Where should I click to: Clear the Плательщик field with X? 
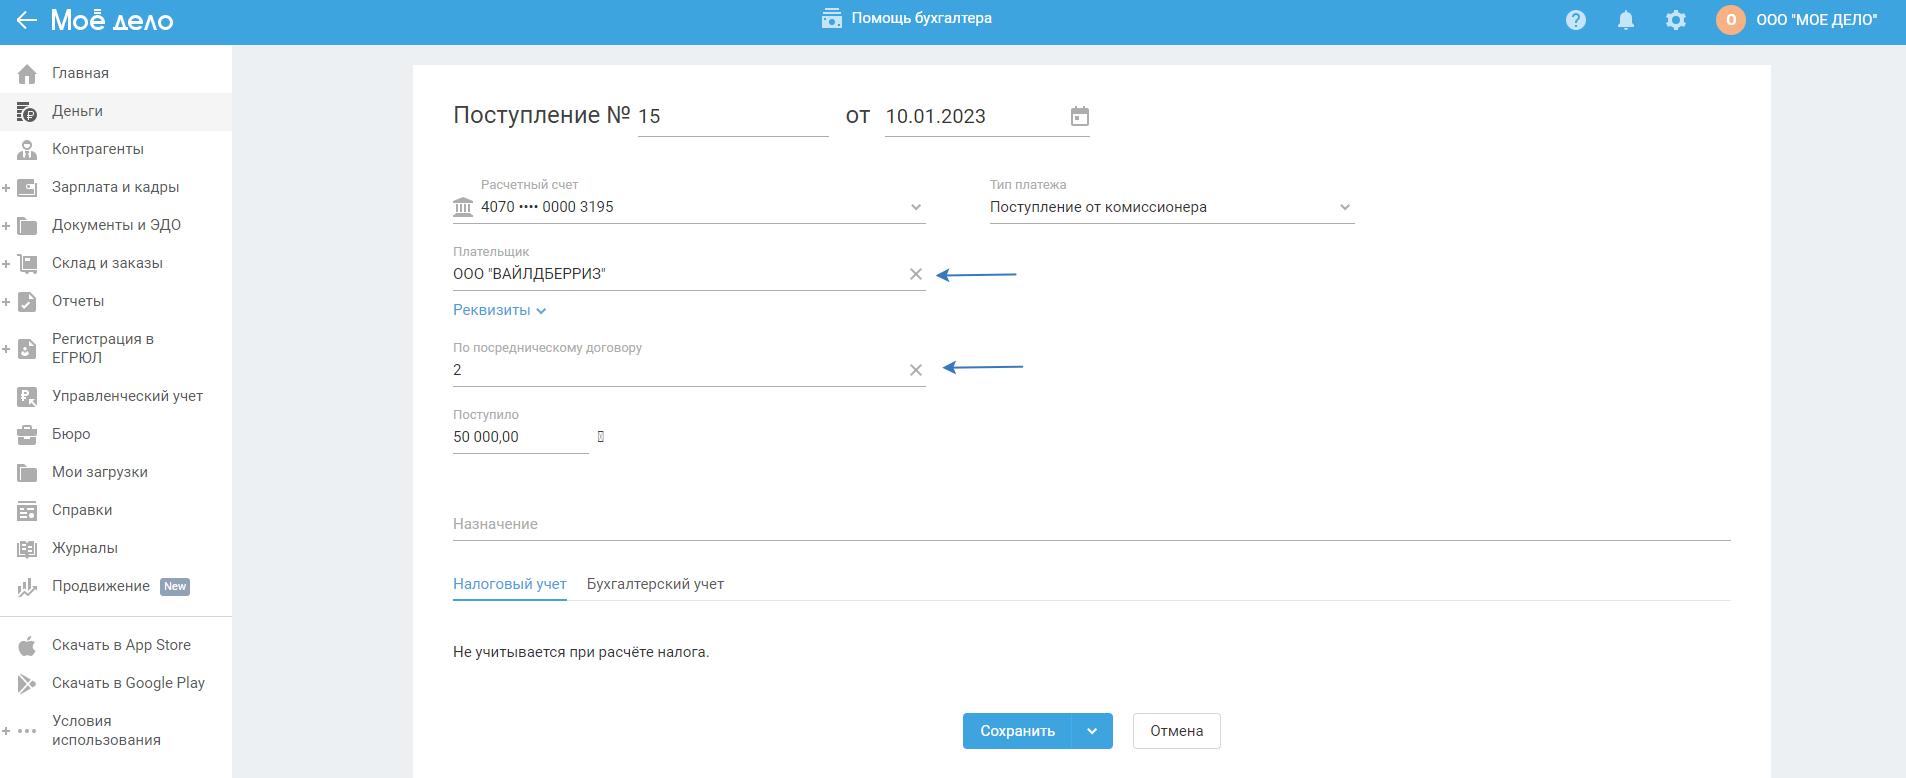click(916, 274)
